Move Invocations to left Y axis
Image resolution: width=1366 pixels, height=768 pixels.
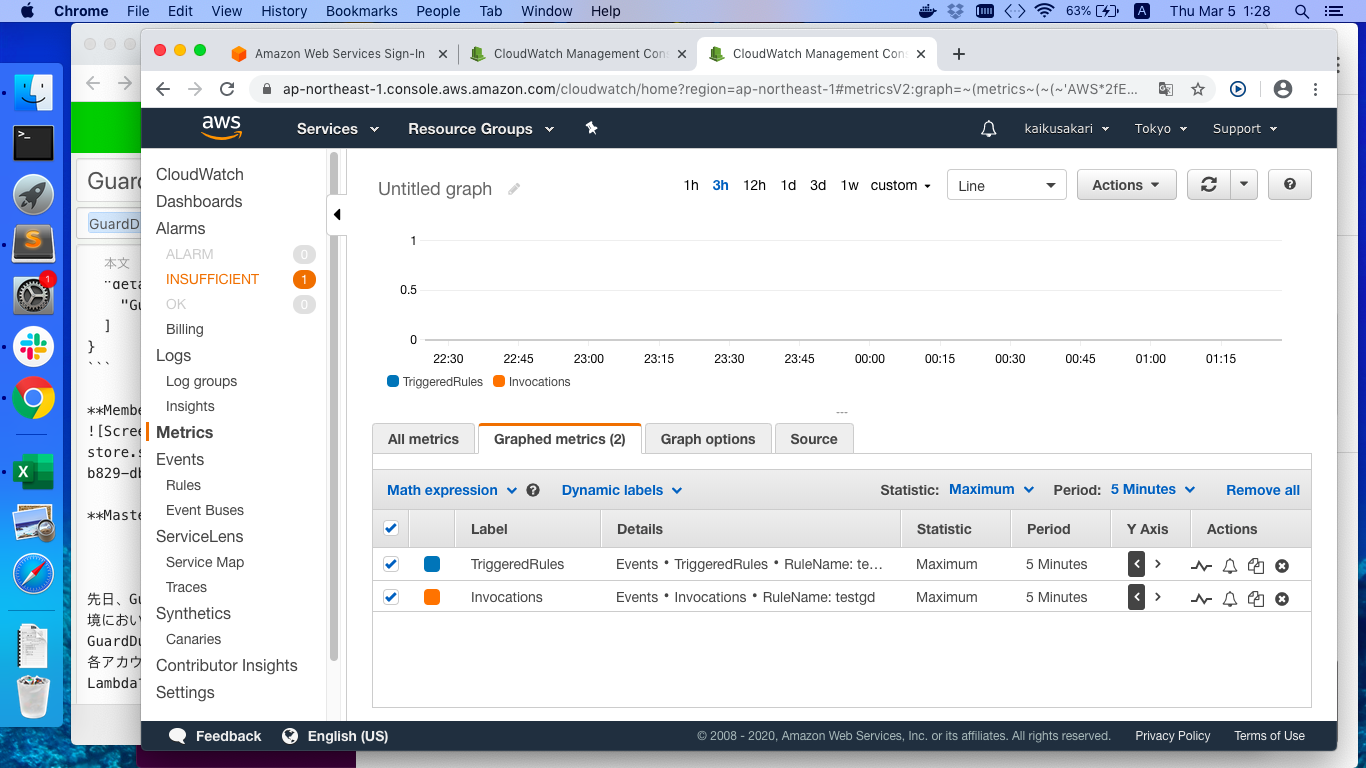[1136, 597]
